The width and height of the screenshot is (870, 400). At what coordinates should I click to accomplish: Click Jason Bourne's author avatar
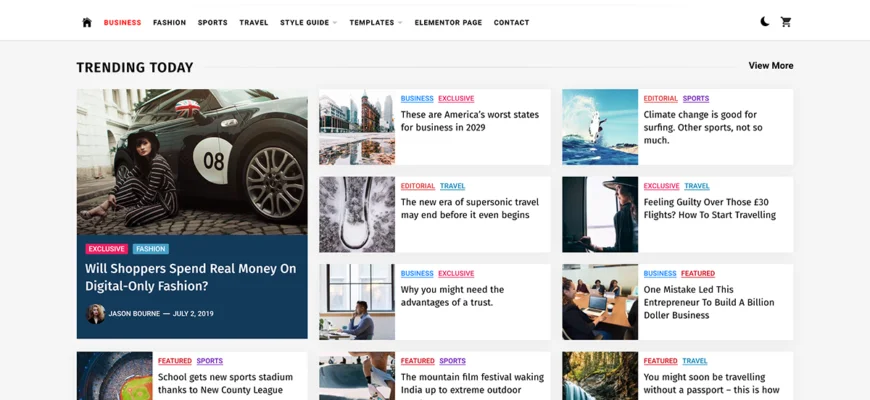(x=96, y=313)
